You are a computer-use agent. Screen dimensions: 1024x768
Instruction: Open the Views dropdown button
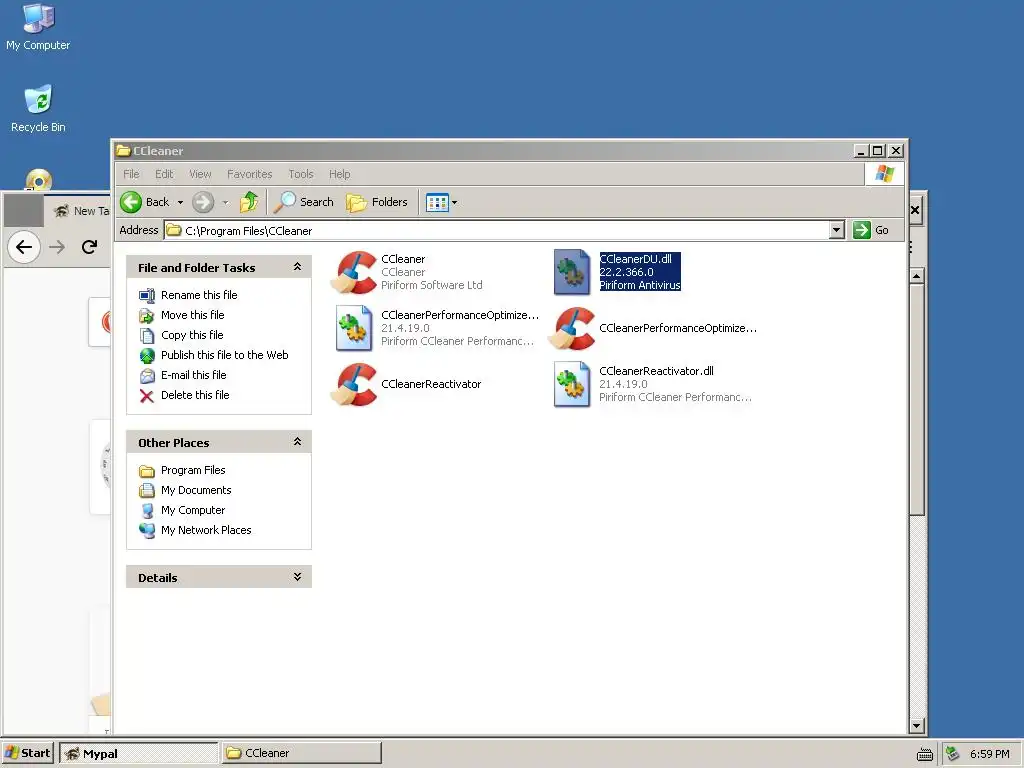(441, 202)
